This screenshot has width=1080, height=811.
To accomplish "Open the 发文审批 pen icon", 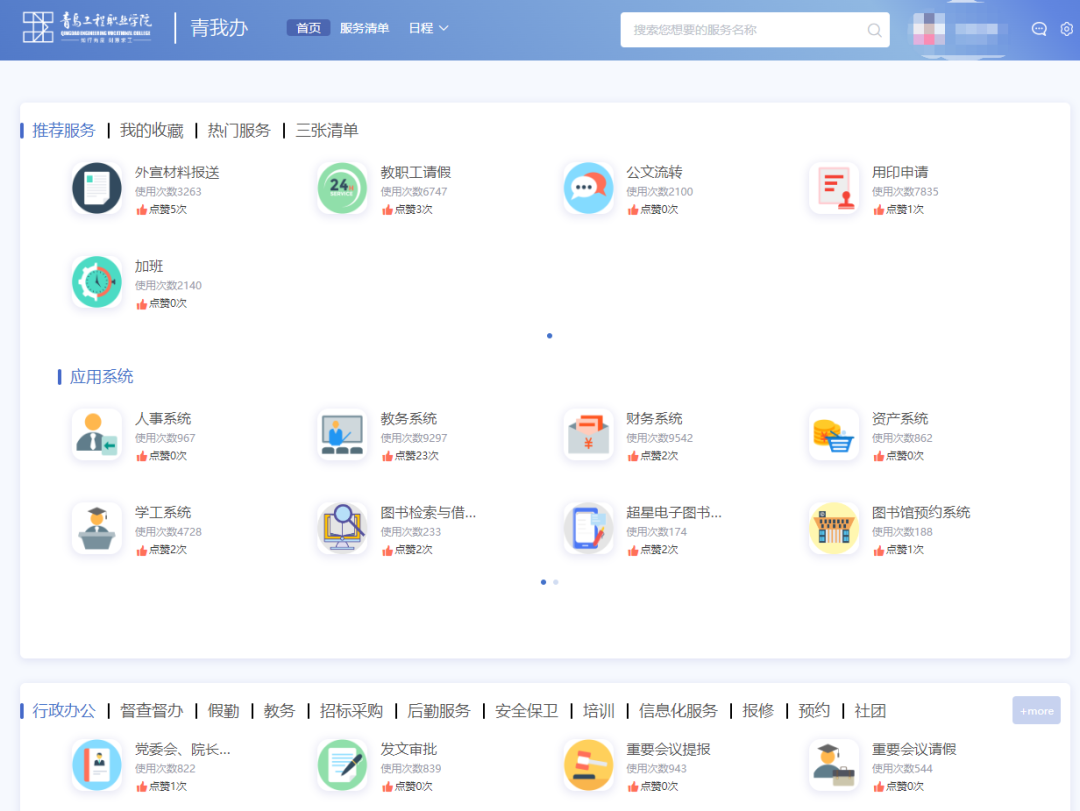I will [342, 765].
